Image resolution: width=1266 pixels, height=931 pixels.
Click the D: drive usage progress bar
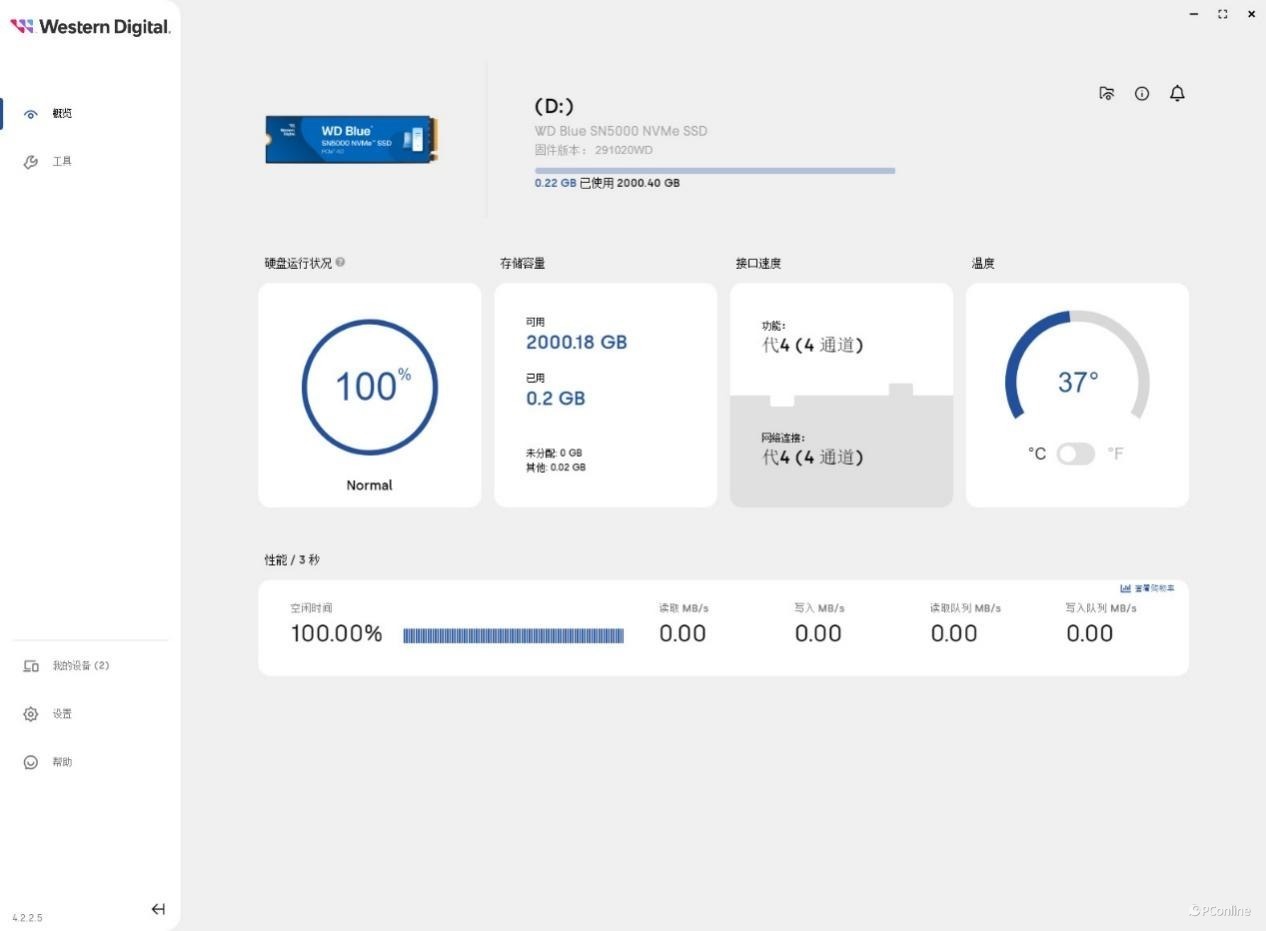tap(715, 171)
